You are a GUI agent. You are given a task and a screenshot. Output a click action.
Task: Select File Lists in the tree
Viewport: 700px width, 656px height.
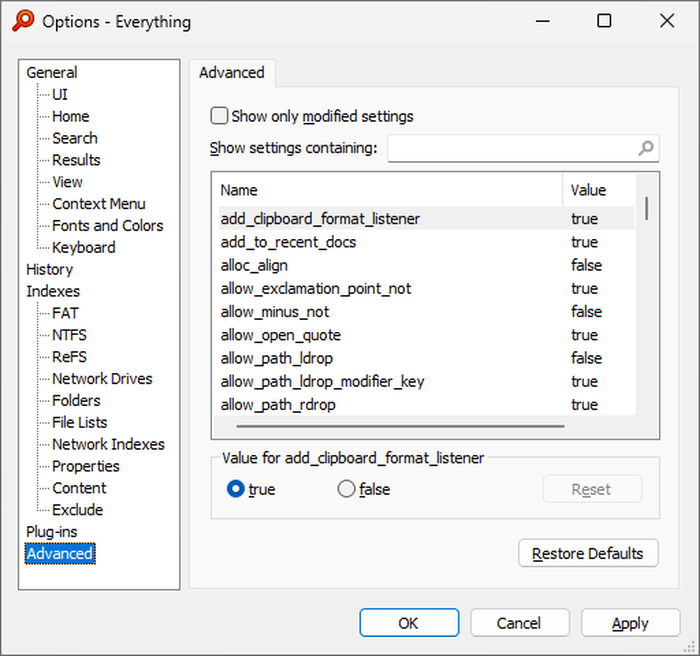80,422
